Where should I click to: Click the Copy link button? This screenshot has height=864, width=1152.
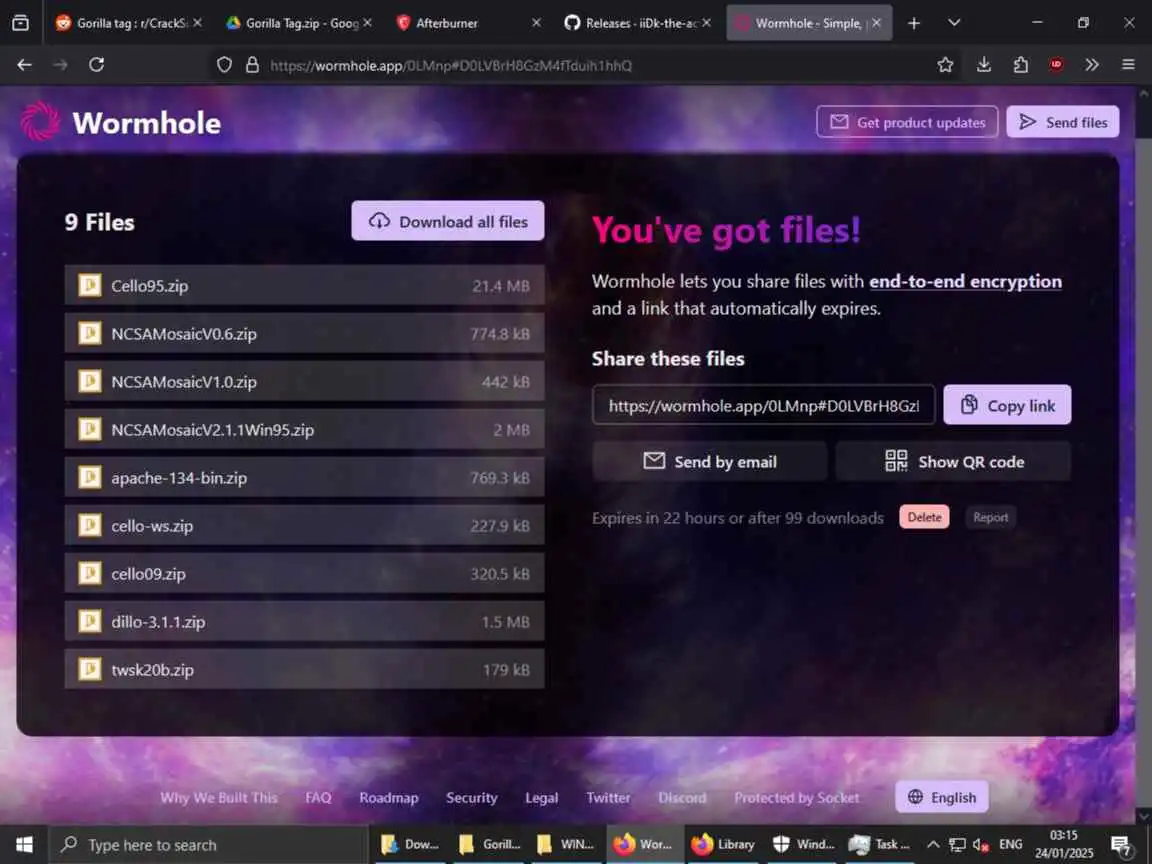(1007, 405)
